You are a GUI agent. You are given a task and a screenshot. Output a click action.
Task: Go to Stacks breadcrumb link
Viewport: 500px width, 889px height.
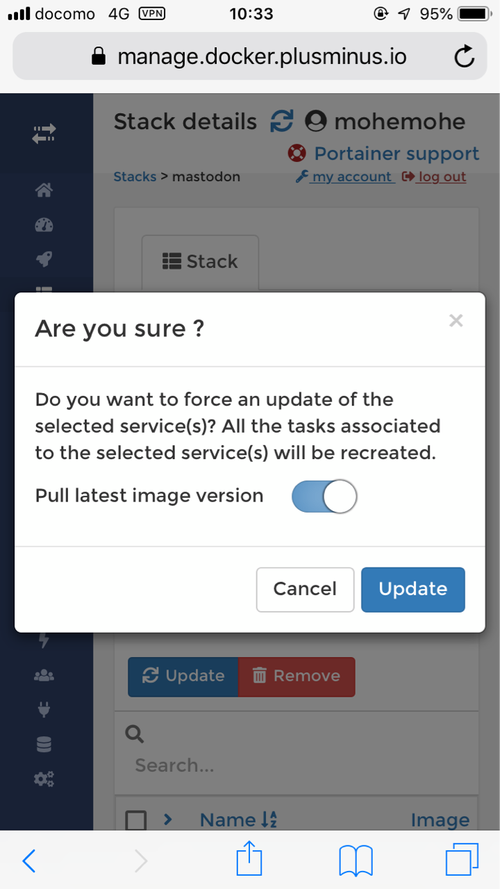pos(135,177)
